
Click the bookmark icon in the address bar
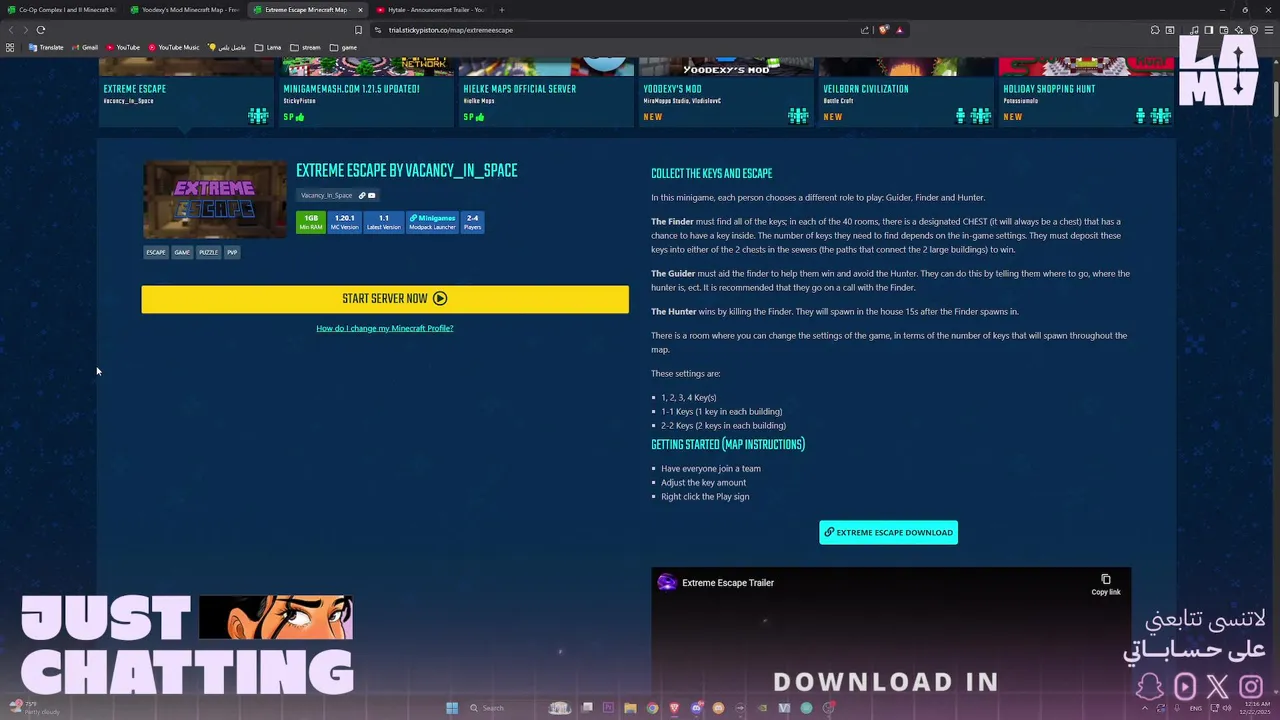coord(358,30)
